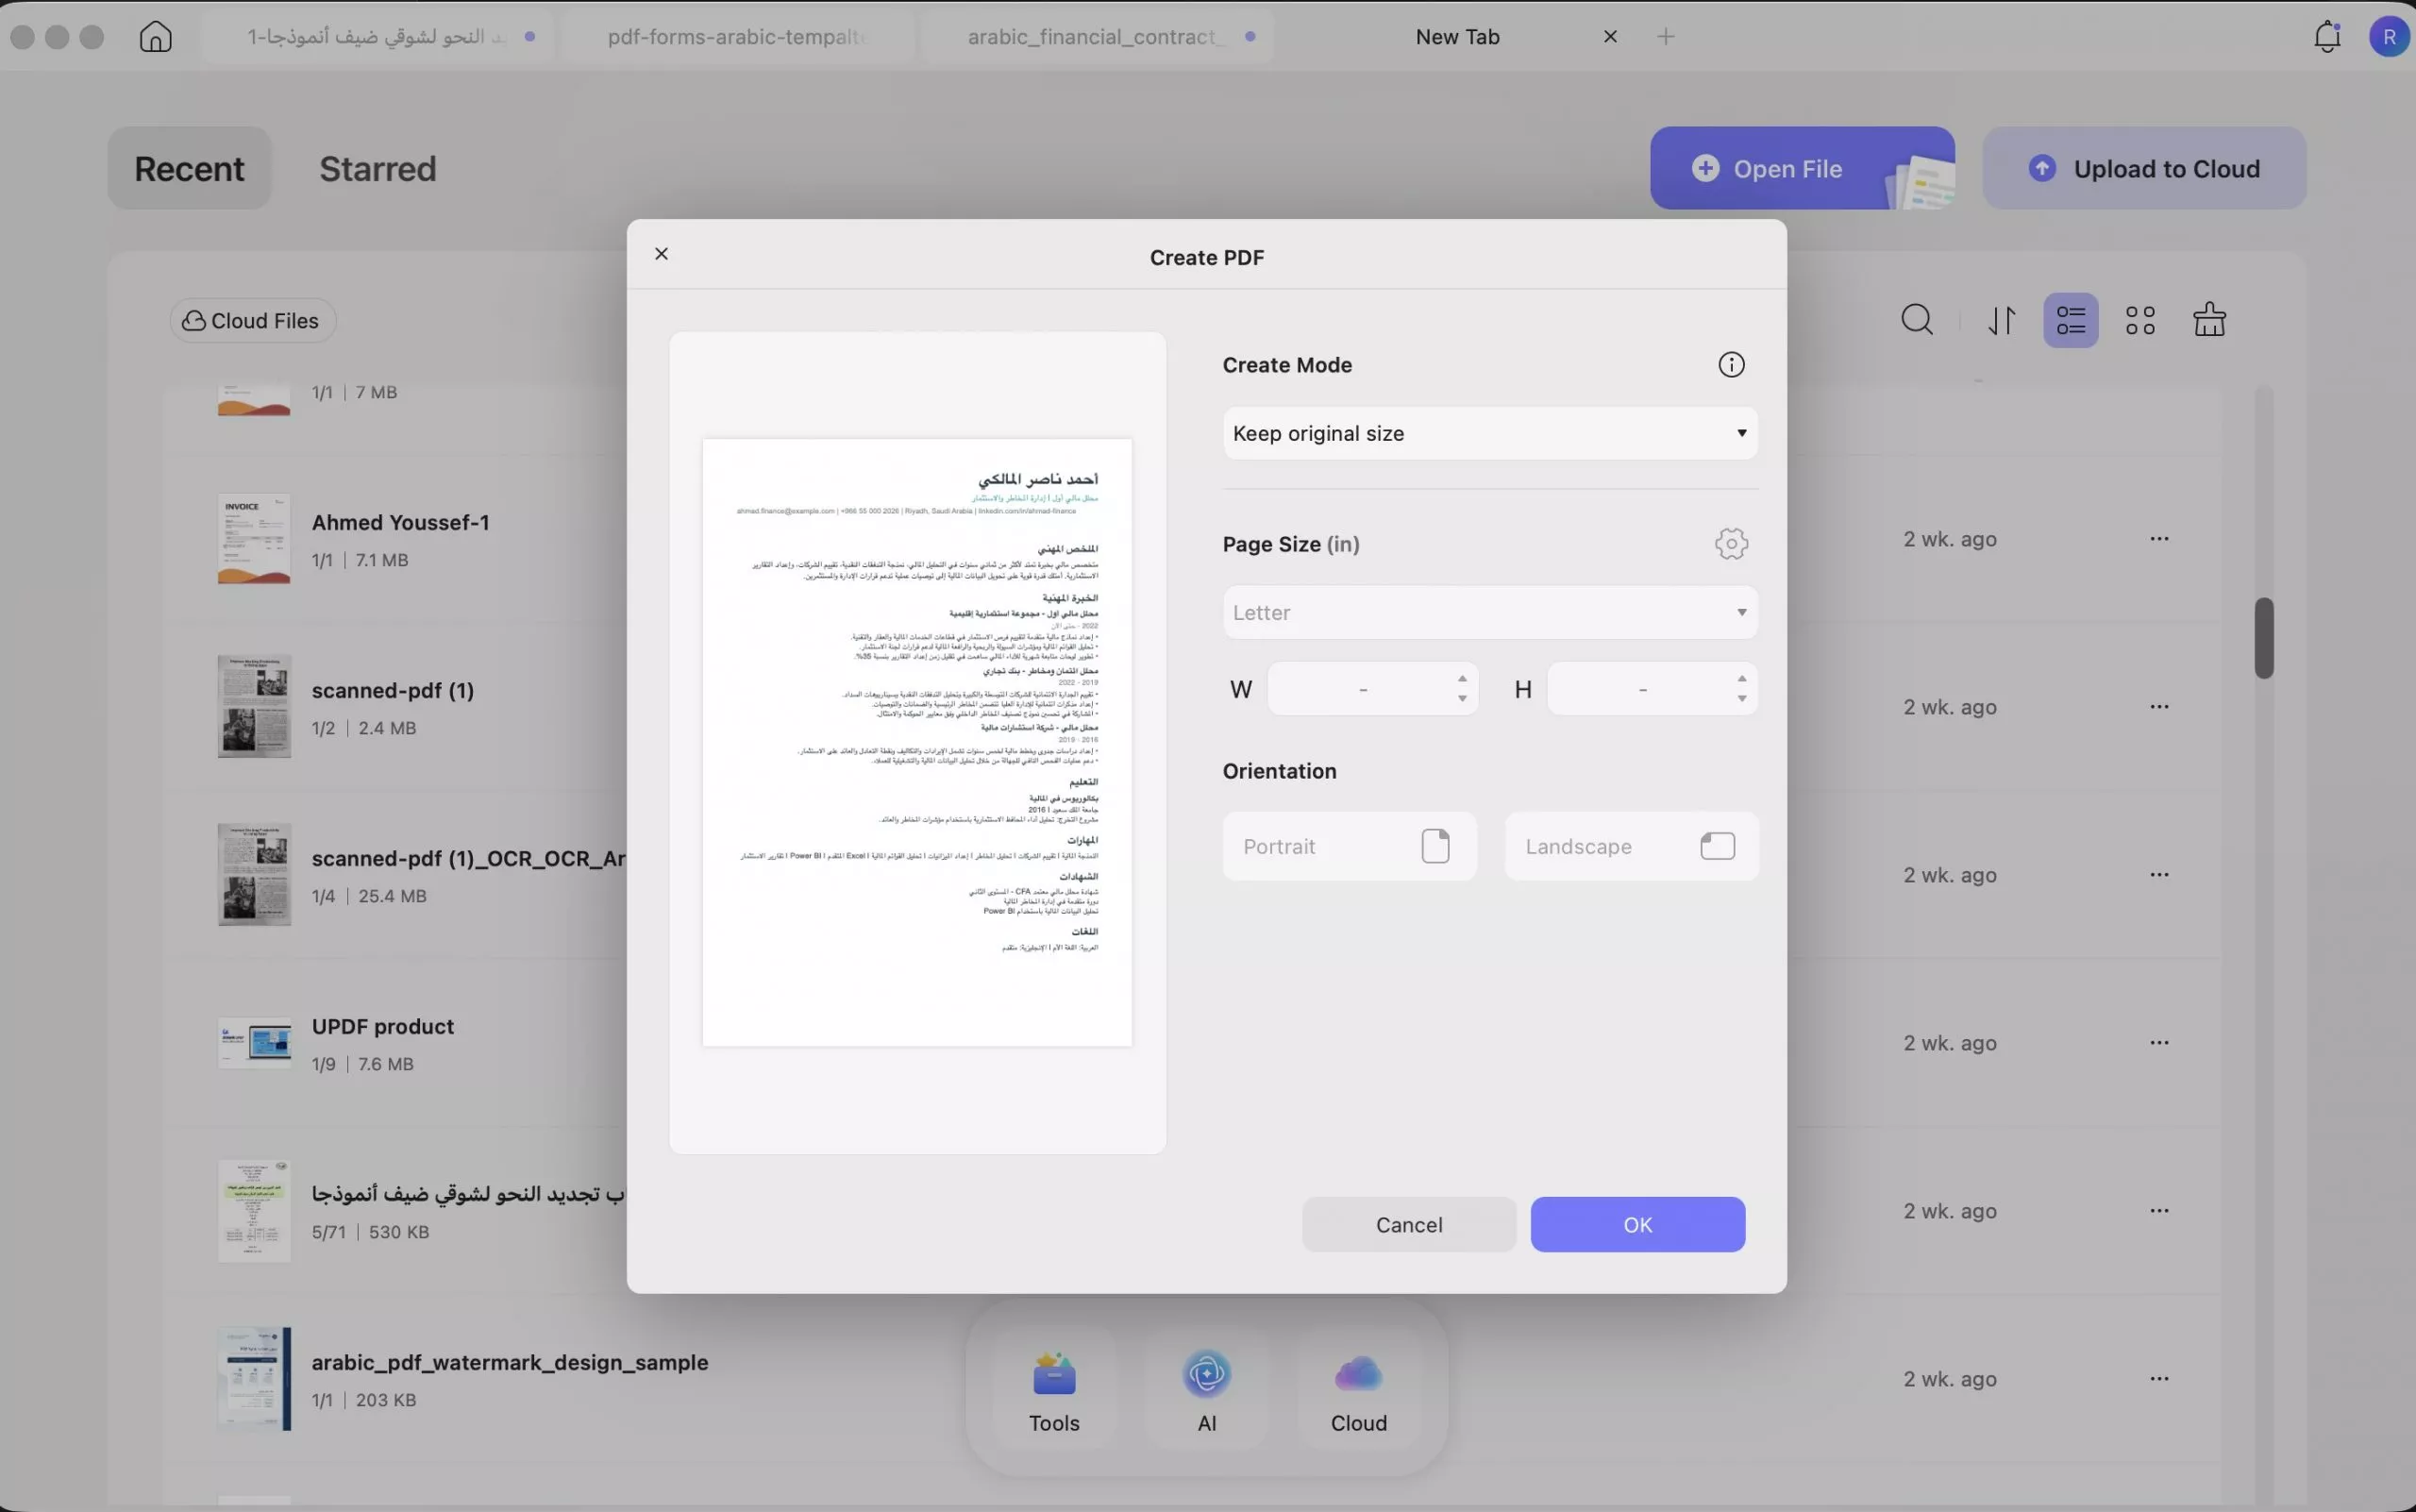Image resolution: width=2416 pixels, height=1512 pixels.
Task: Open the arabic_pdf_watermark_design_sample thumbnail
Action: 254,1379
